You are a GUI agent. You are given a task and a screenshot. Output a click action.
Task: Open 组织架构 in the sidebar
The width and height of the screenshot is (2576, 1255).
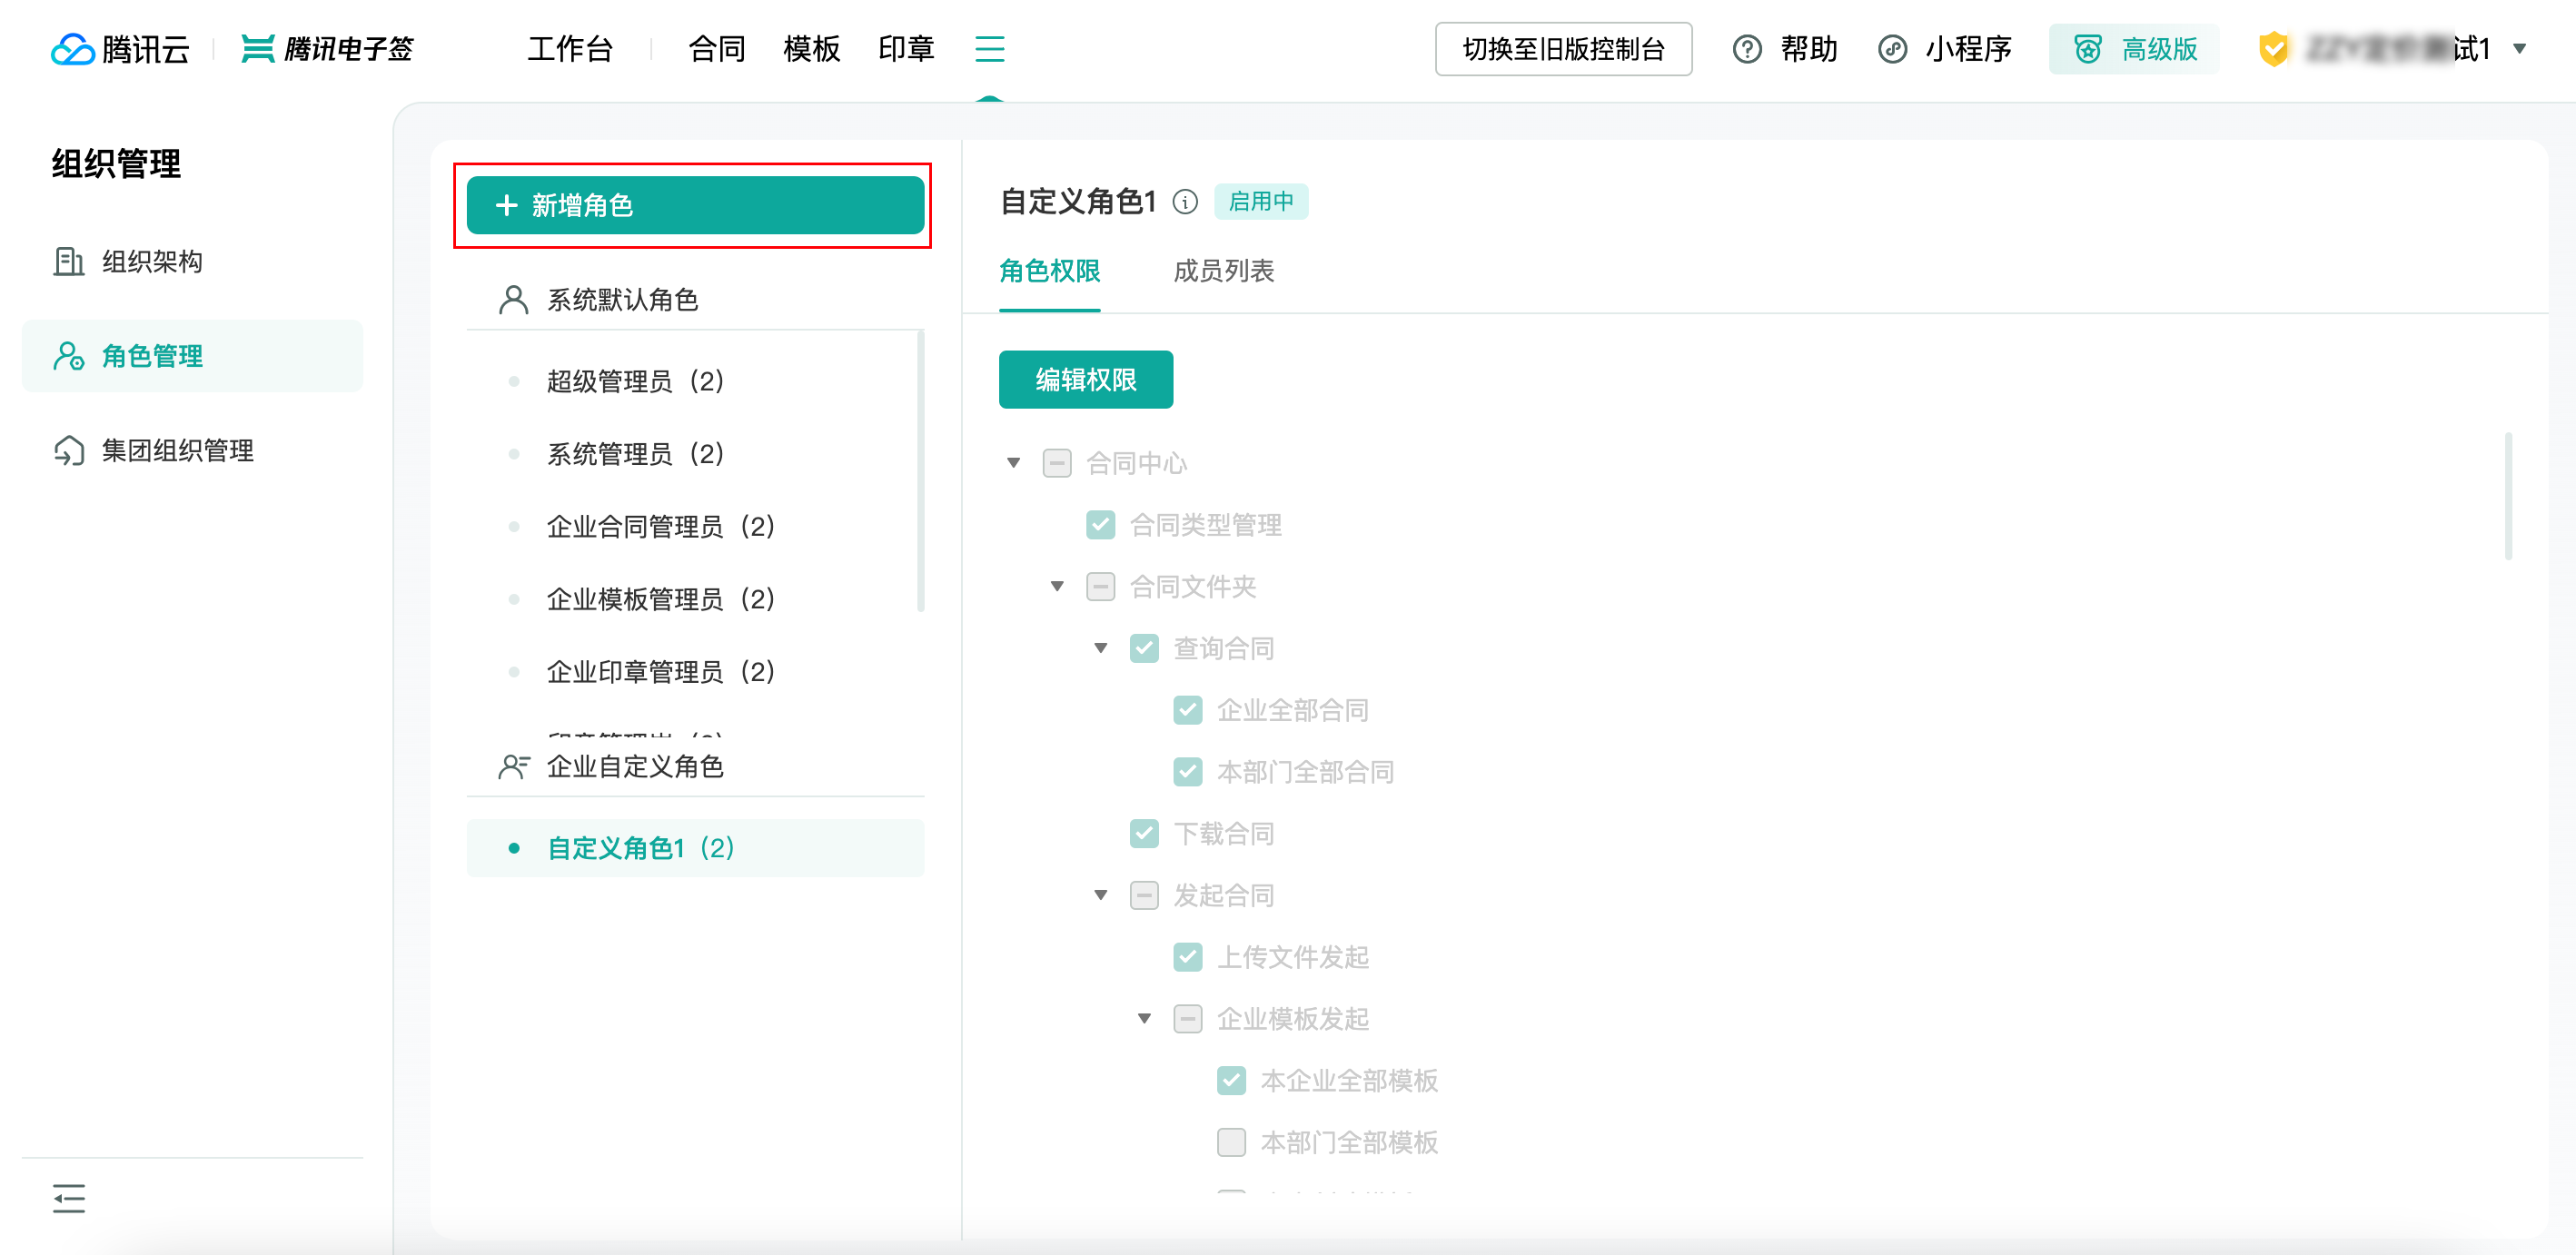click(152, 261)
